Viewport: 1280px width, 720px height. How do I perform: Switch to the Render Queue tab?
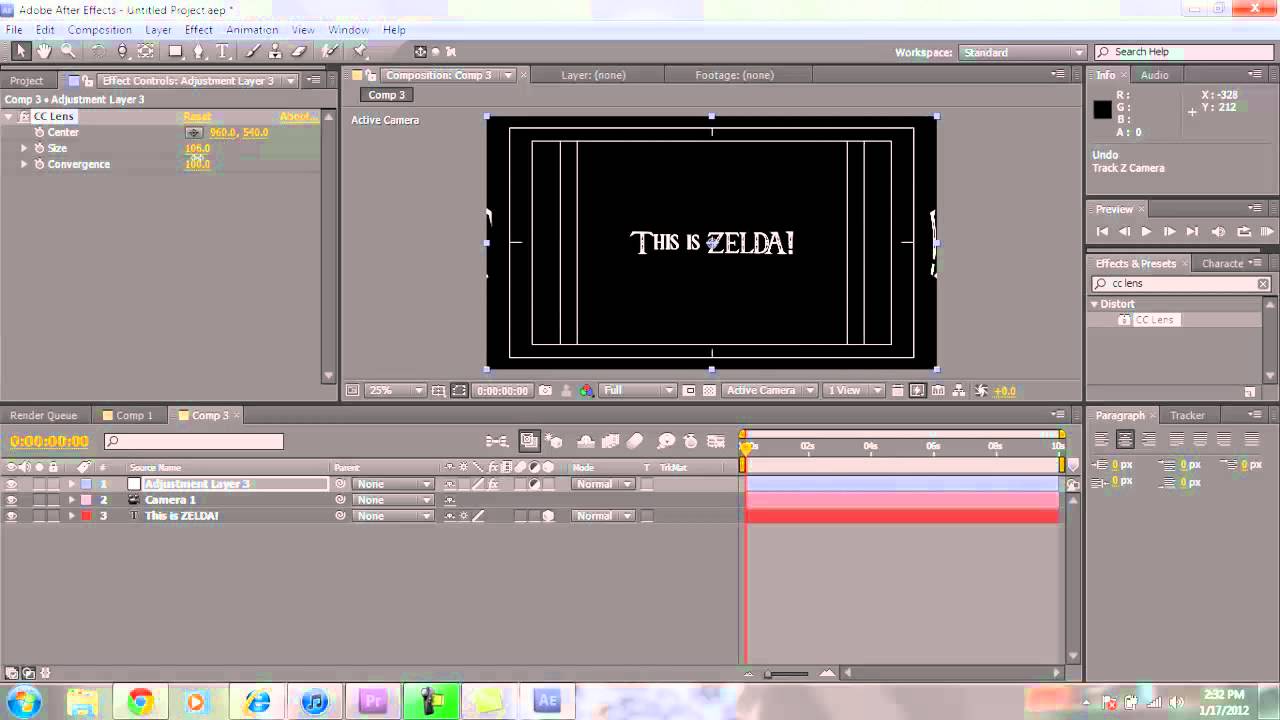44,415
